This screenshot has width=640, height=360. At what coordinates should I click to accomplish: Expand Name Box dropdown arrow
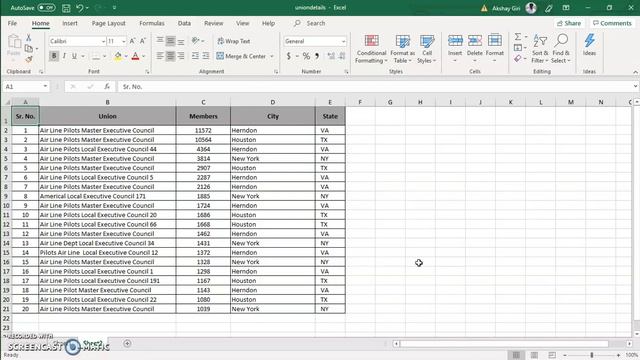tap(45, 87)
